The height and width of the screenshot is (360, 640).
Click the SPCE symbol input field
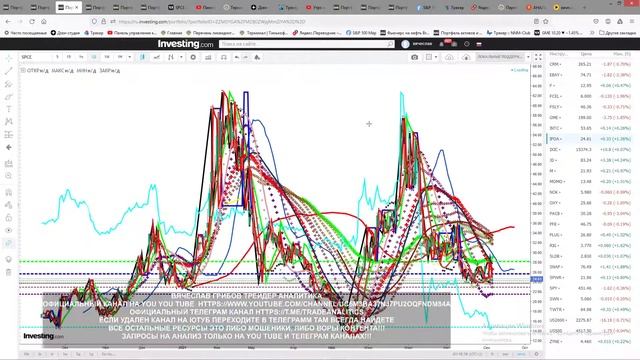tap(36, 57)
